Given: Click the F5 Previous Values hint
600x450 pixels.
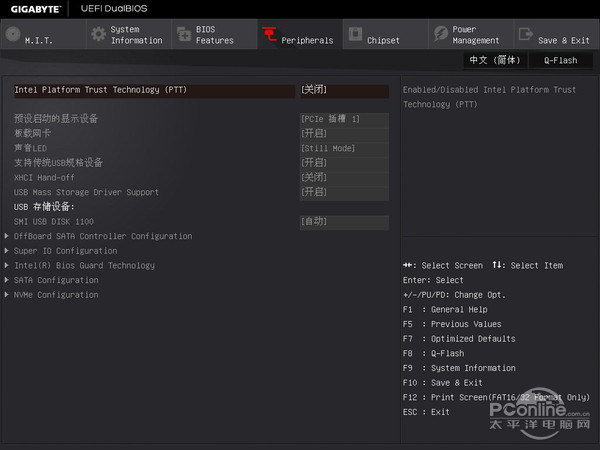Looking at the screenshot, I should tap(452, 324).
